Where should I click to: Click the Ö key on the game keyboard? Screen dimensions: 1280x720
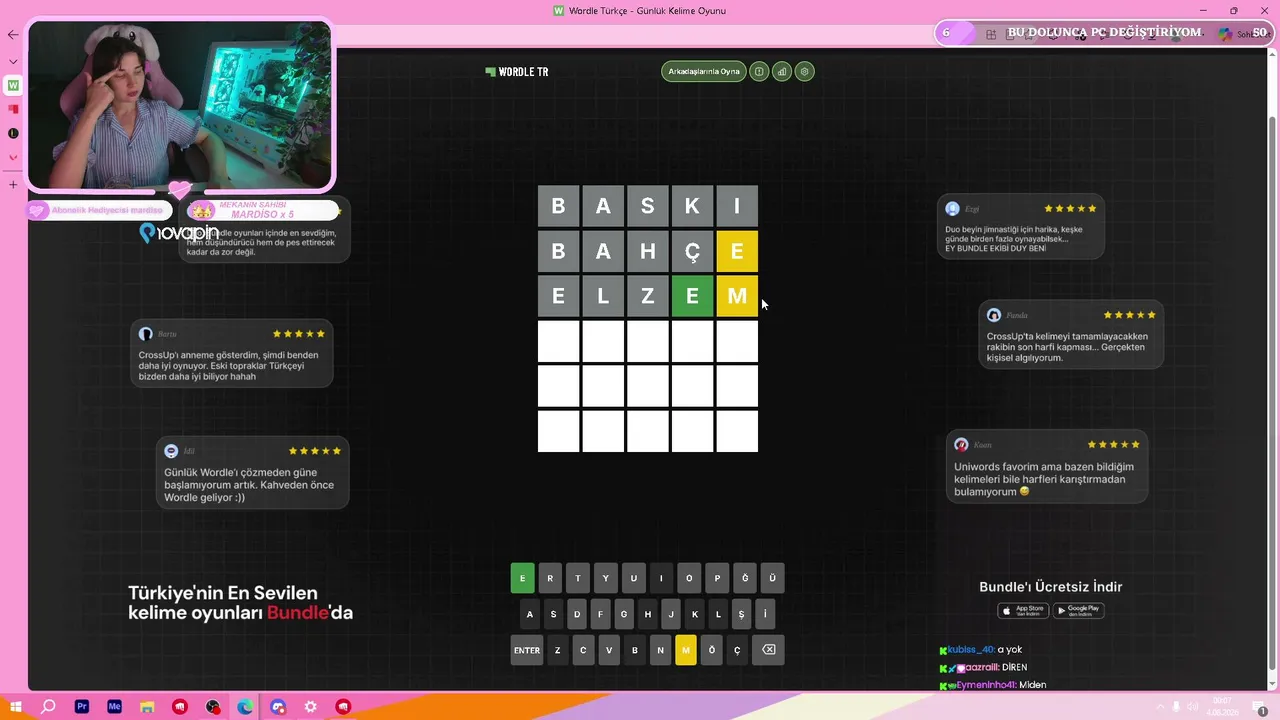click(712, 650)
